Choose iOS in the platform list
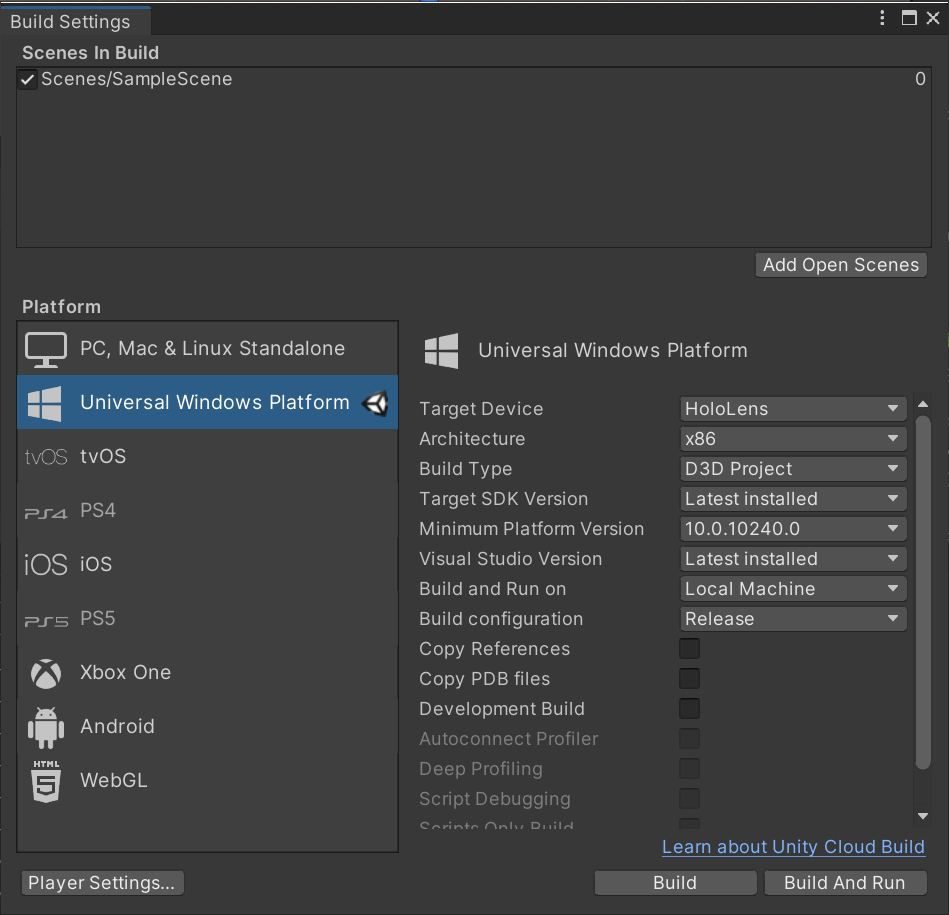 coord(208,565)
